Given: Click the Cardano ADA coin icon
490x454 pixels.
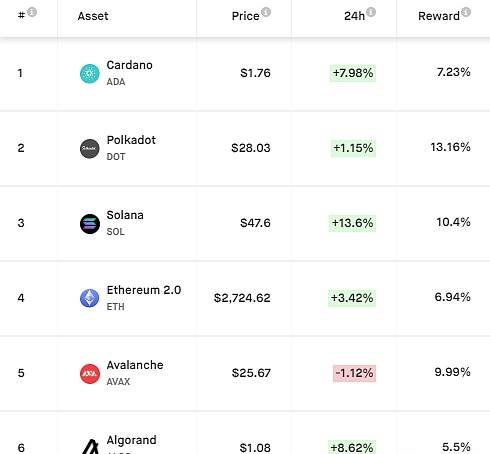Looking at the screenshot, I should coord(90,74).
